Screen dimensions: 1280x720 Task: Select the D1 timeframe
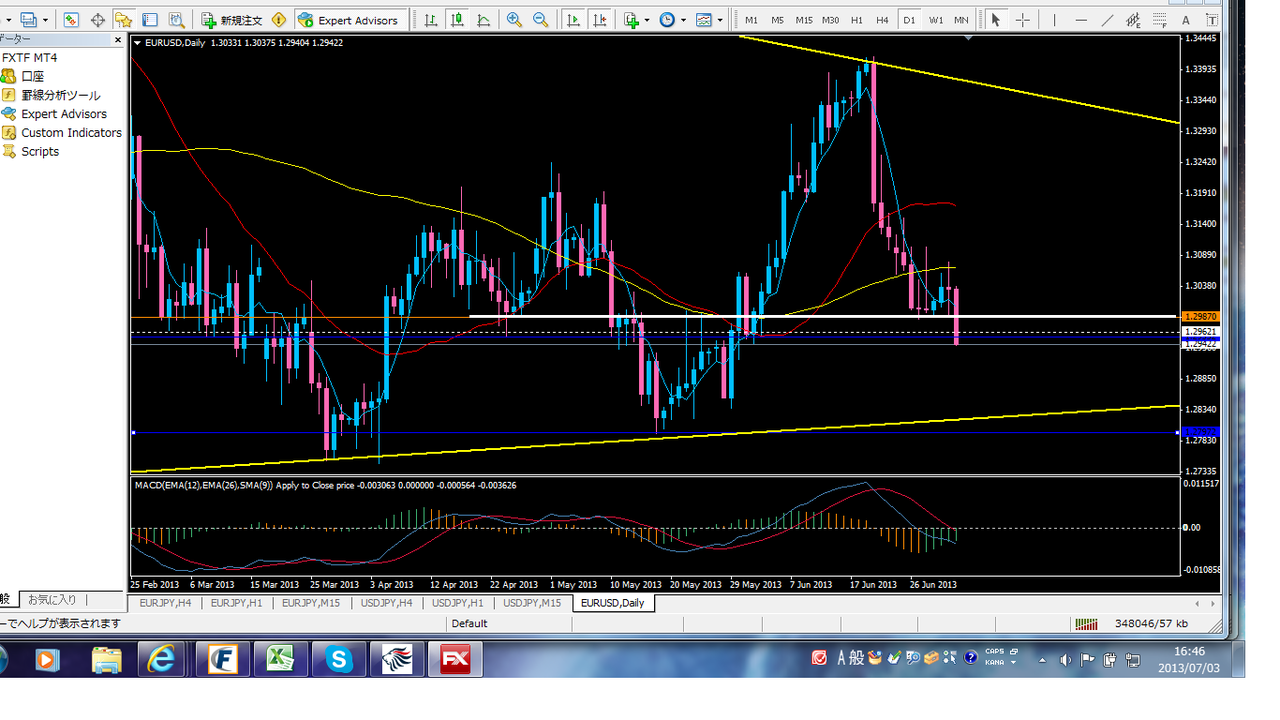coord(909,20)
